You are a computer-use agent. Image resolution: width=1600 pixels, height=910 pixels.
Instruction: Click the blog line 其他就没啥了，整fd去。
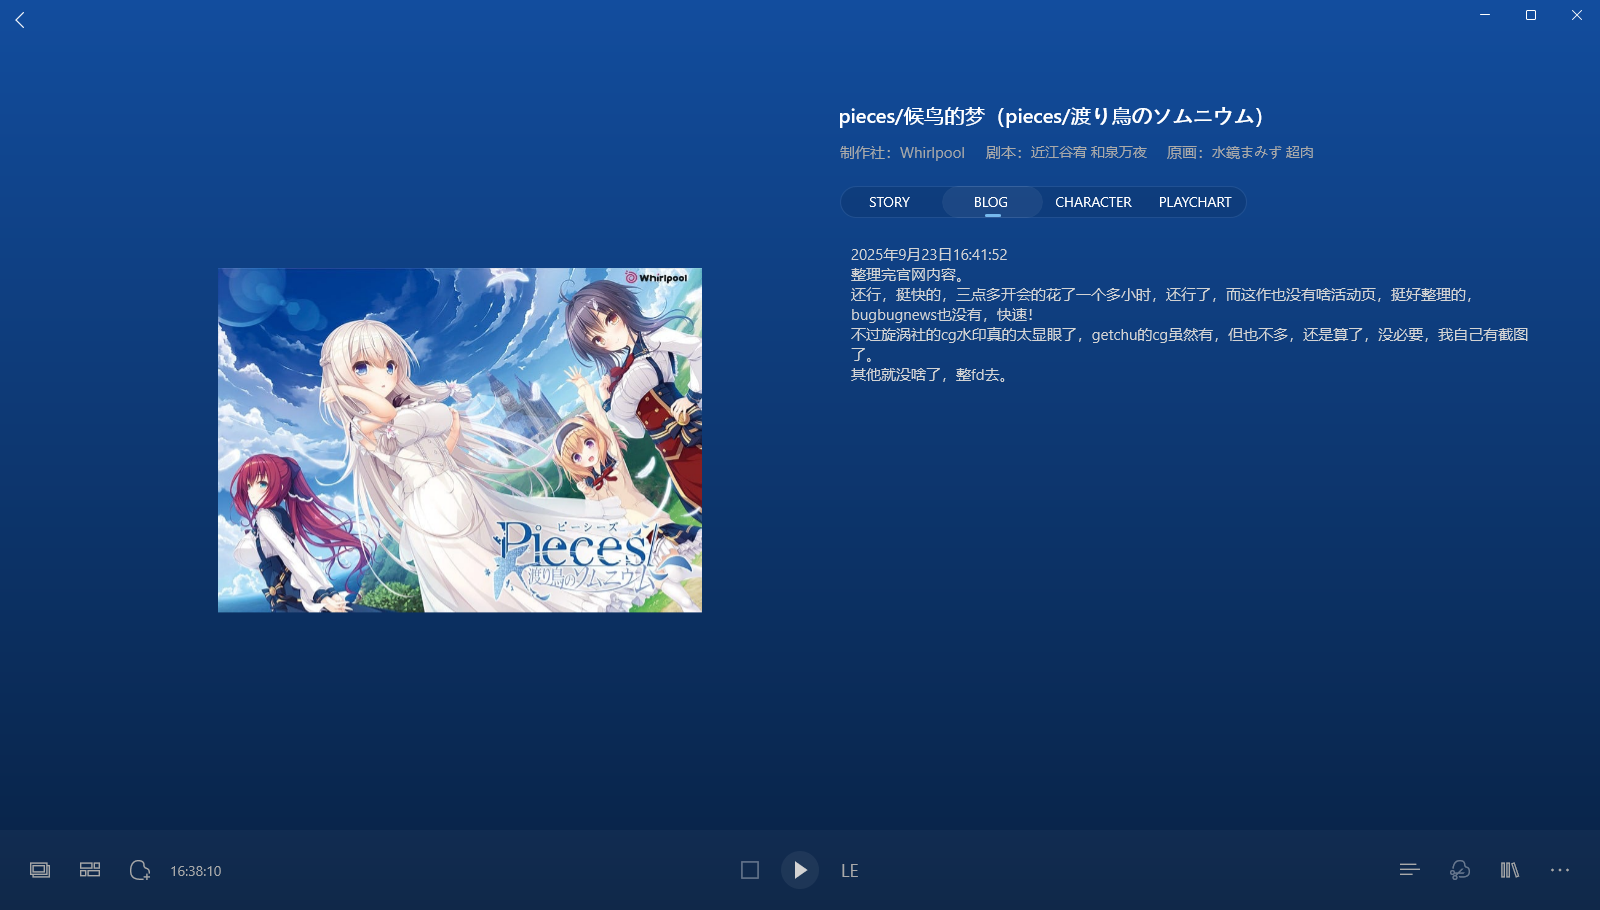click(932, 375)
